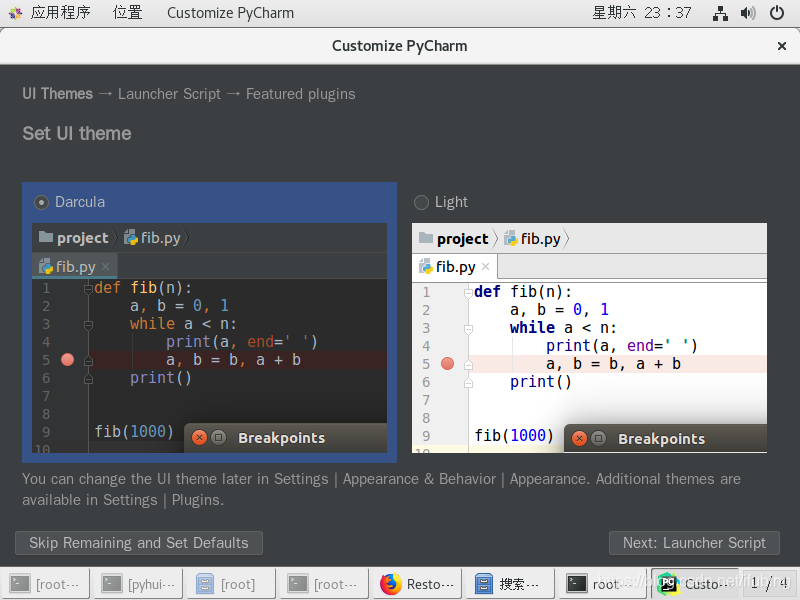Click Skip Remaining and Set Defaults
This screenshot has height=600, width=800.
139,543
